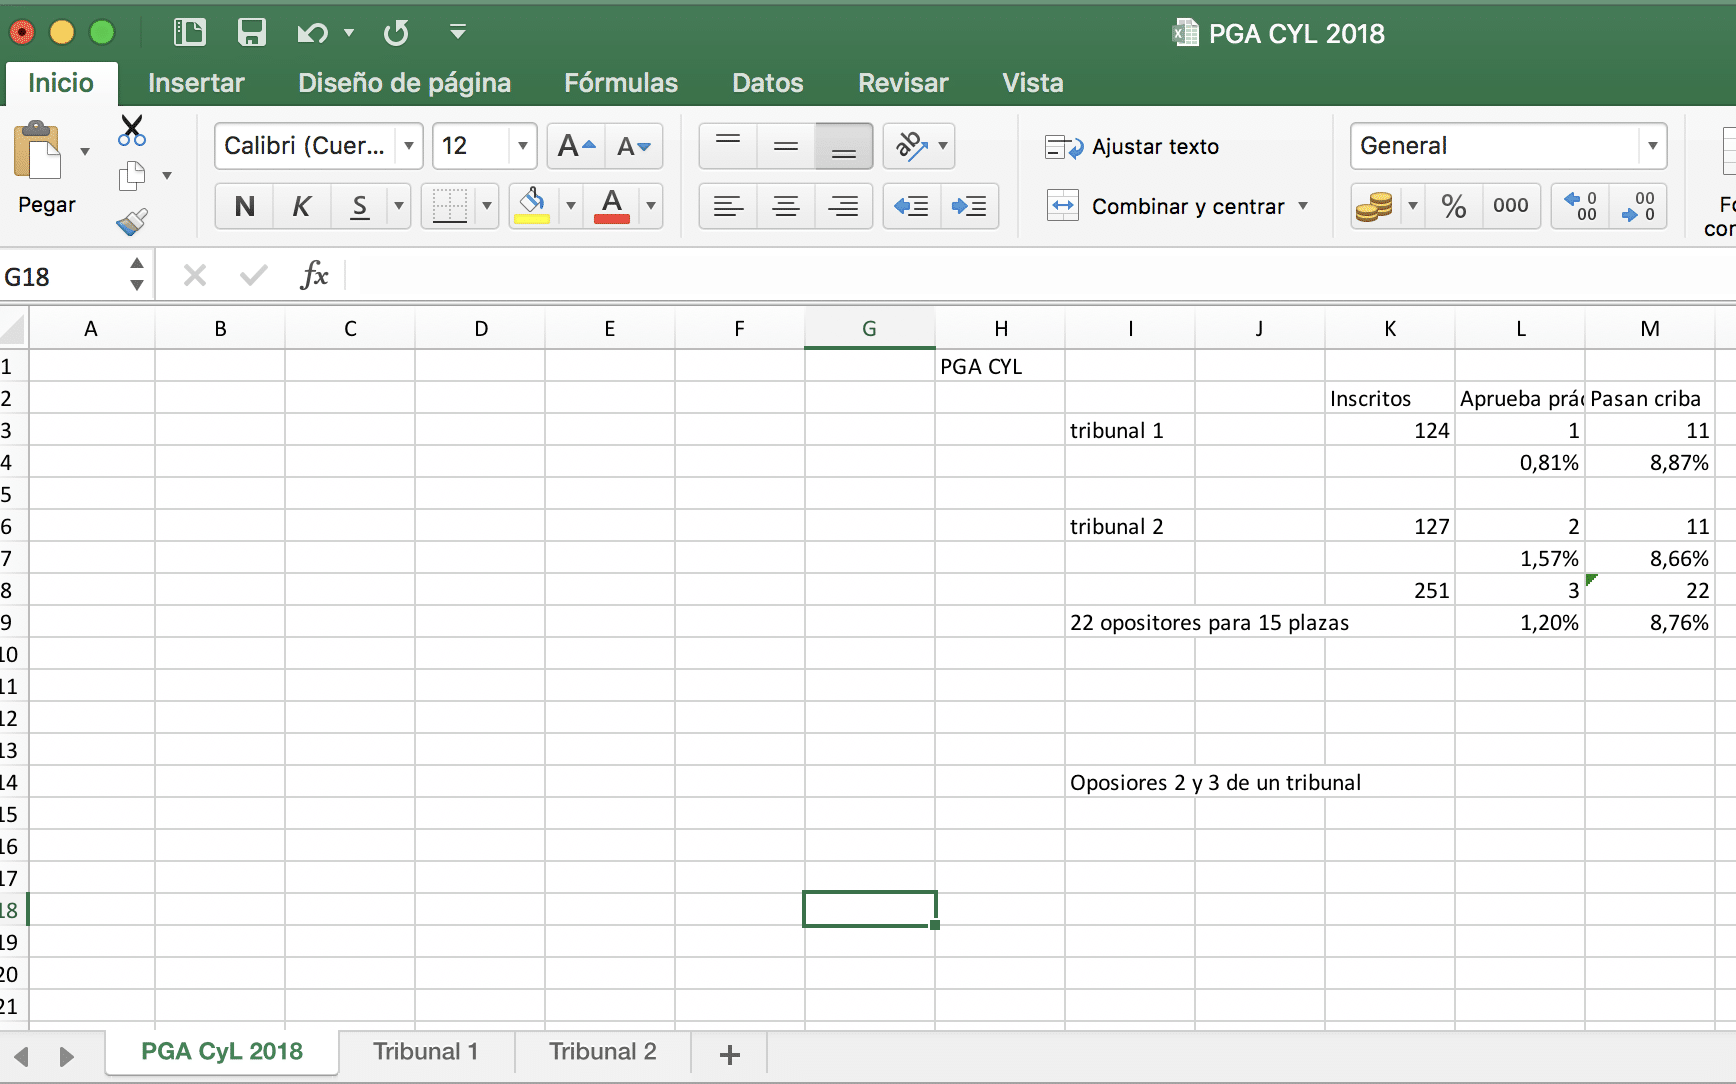Apply percent style format
Viewport: 1736px width, 1084px height.
point(1453,206)
